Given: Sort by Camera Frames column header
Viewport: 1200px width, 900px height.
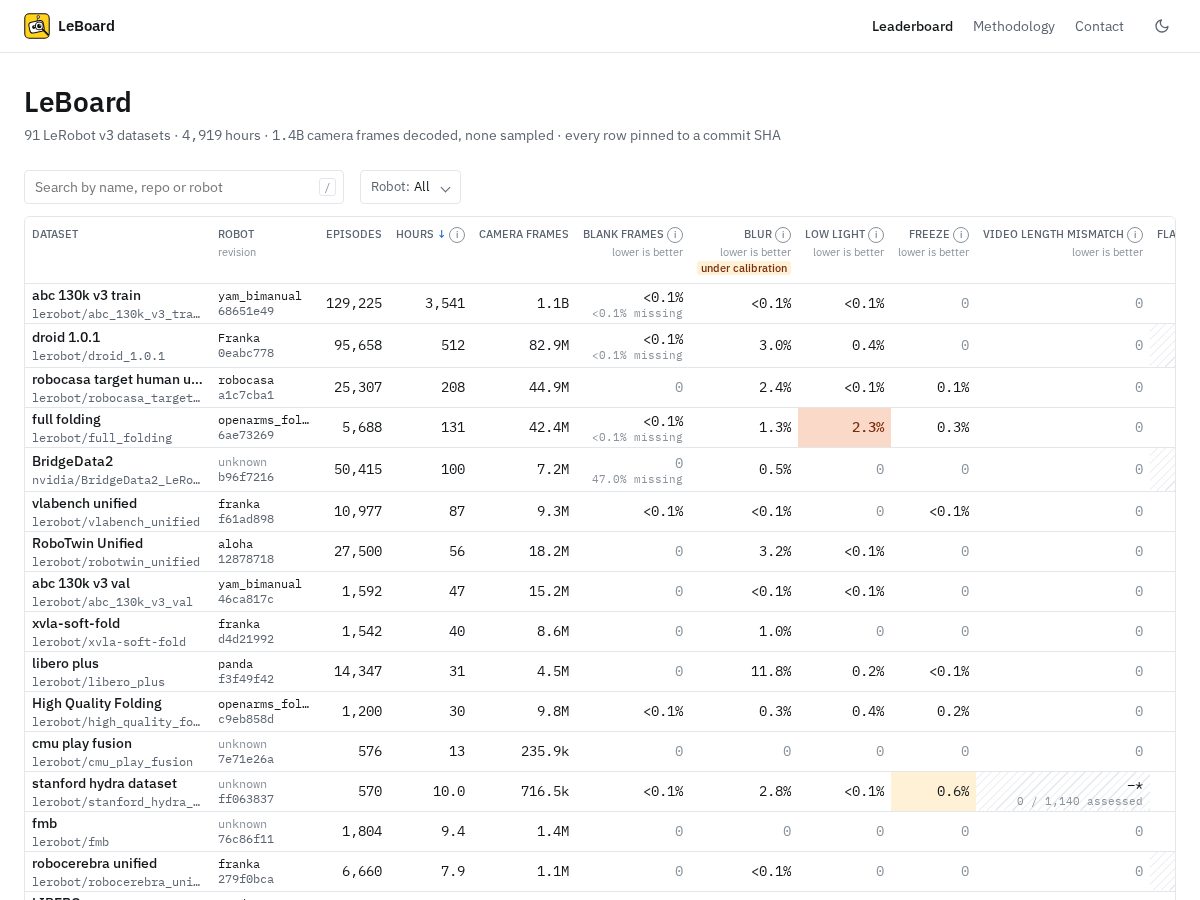Looking at the screenshot, I should 524,234.
